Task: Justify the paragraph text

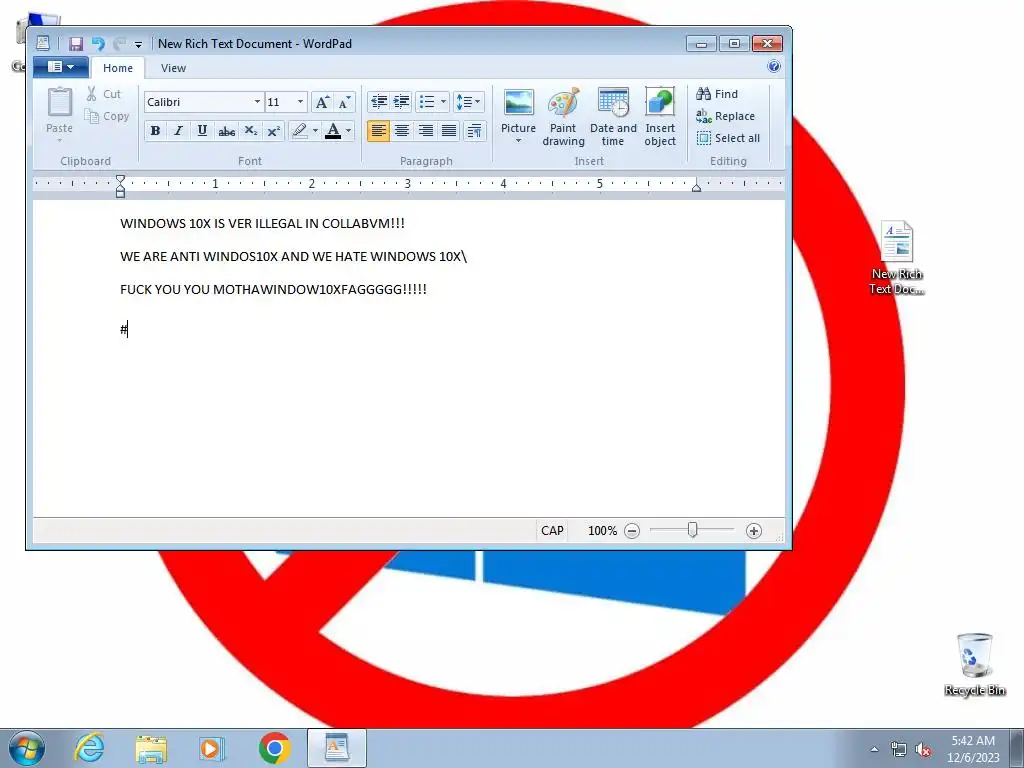Action: point(449,131)
